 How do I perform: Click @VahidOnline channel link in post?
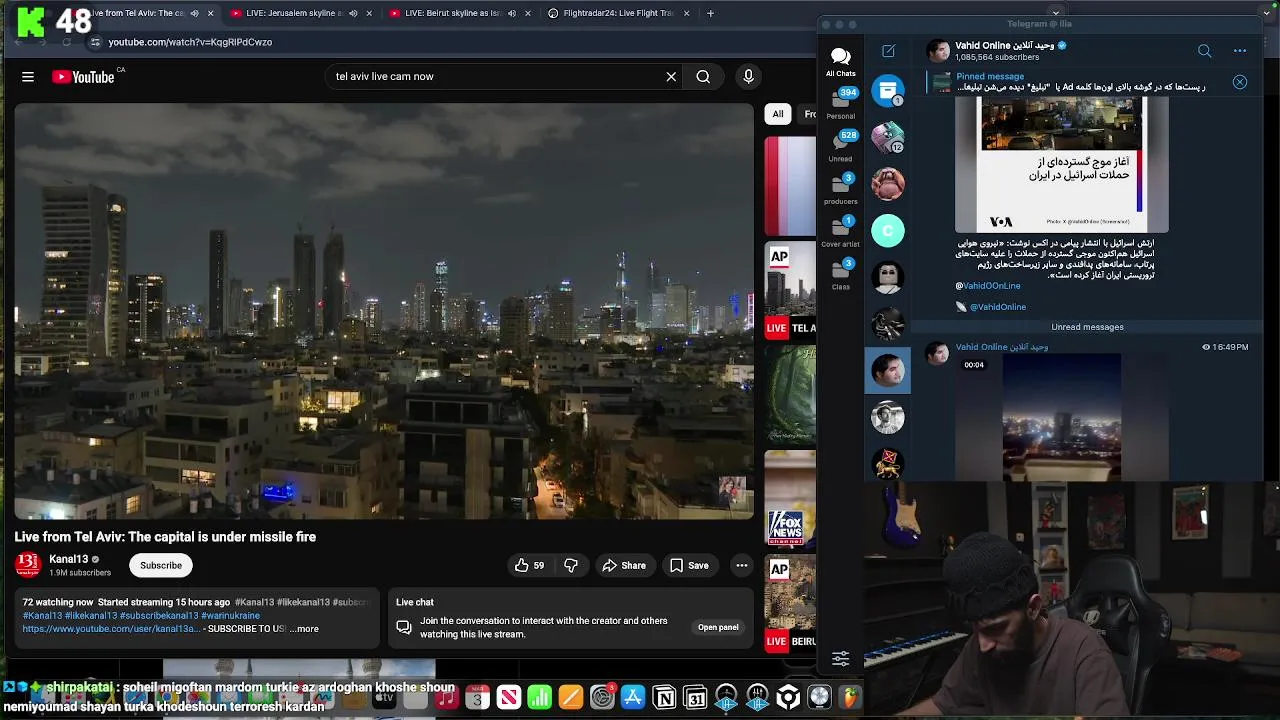click(x=998, y=307)
